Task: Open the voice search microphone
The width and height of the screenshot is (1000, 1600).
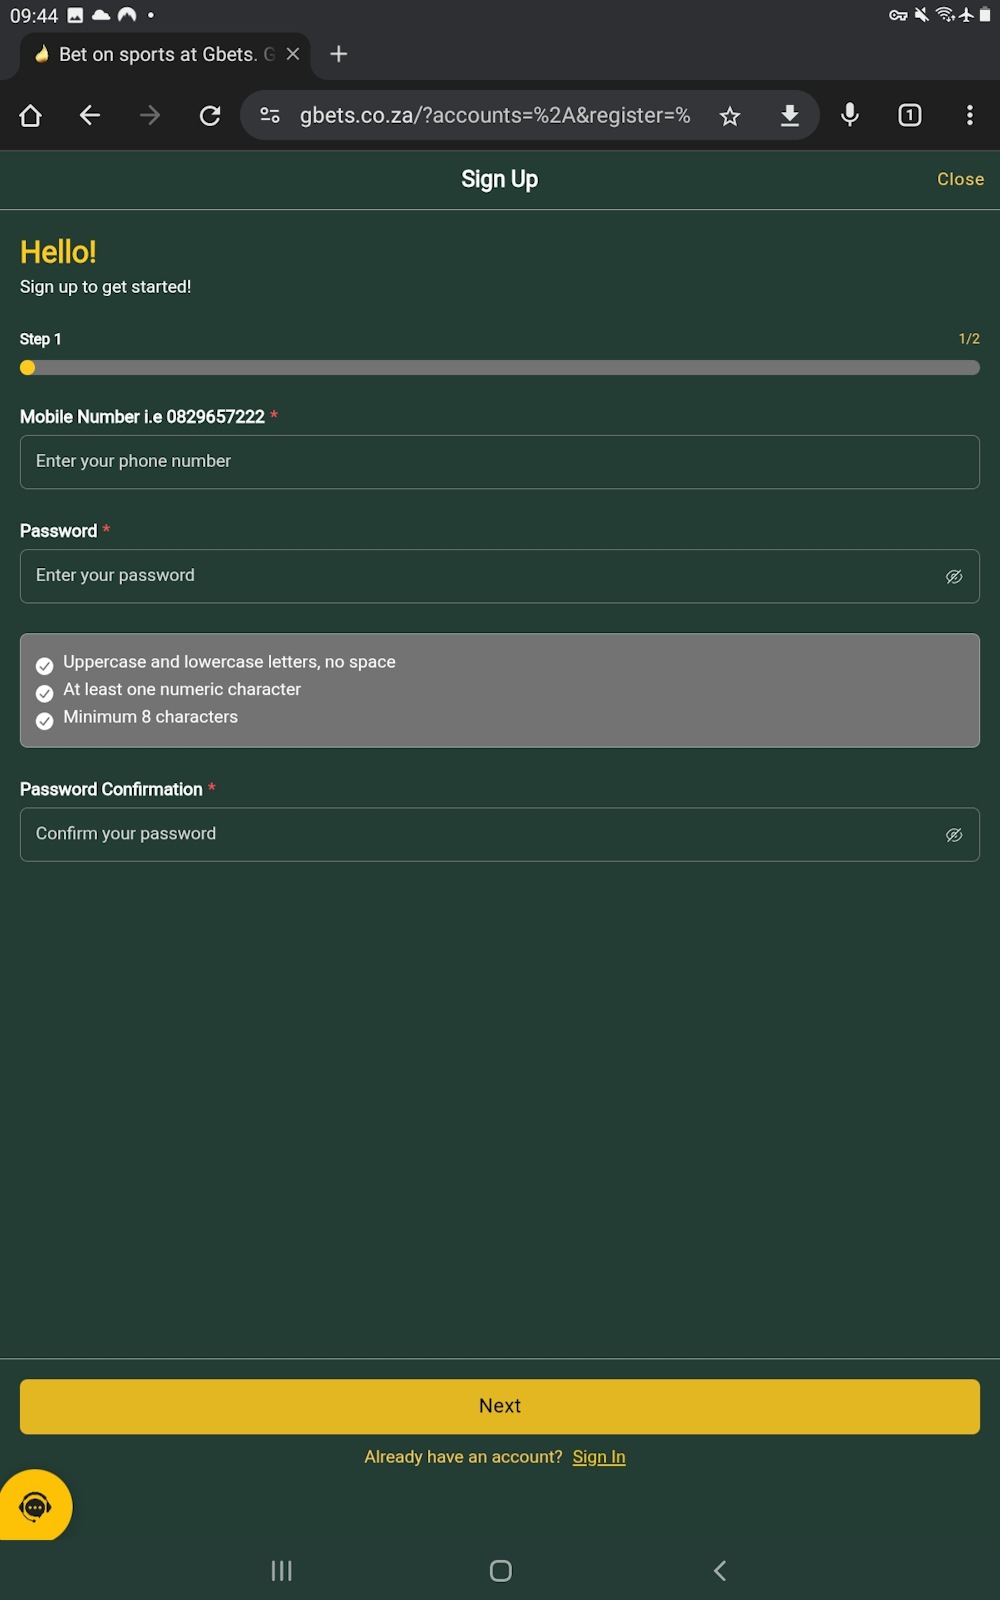Action: pos(849,115)
